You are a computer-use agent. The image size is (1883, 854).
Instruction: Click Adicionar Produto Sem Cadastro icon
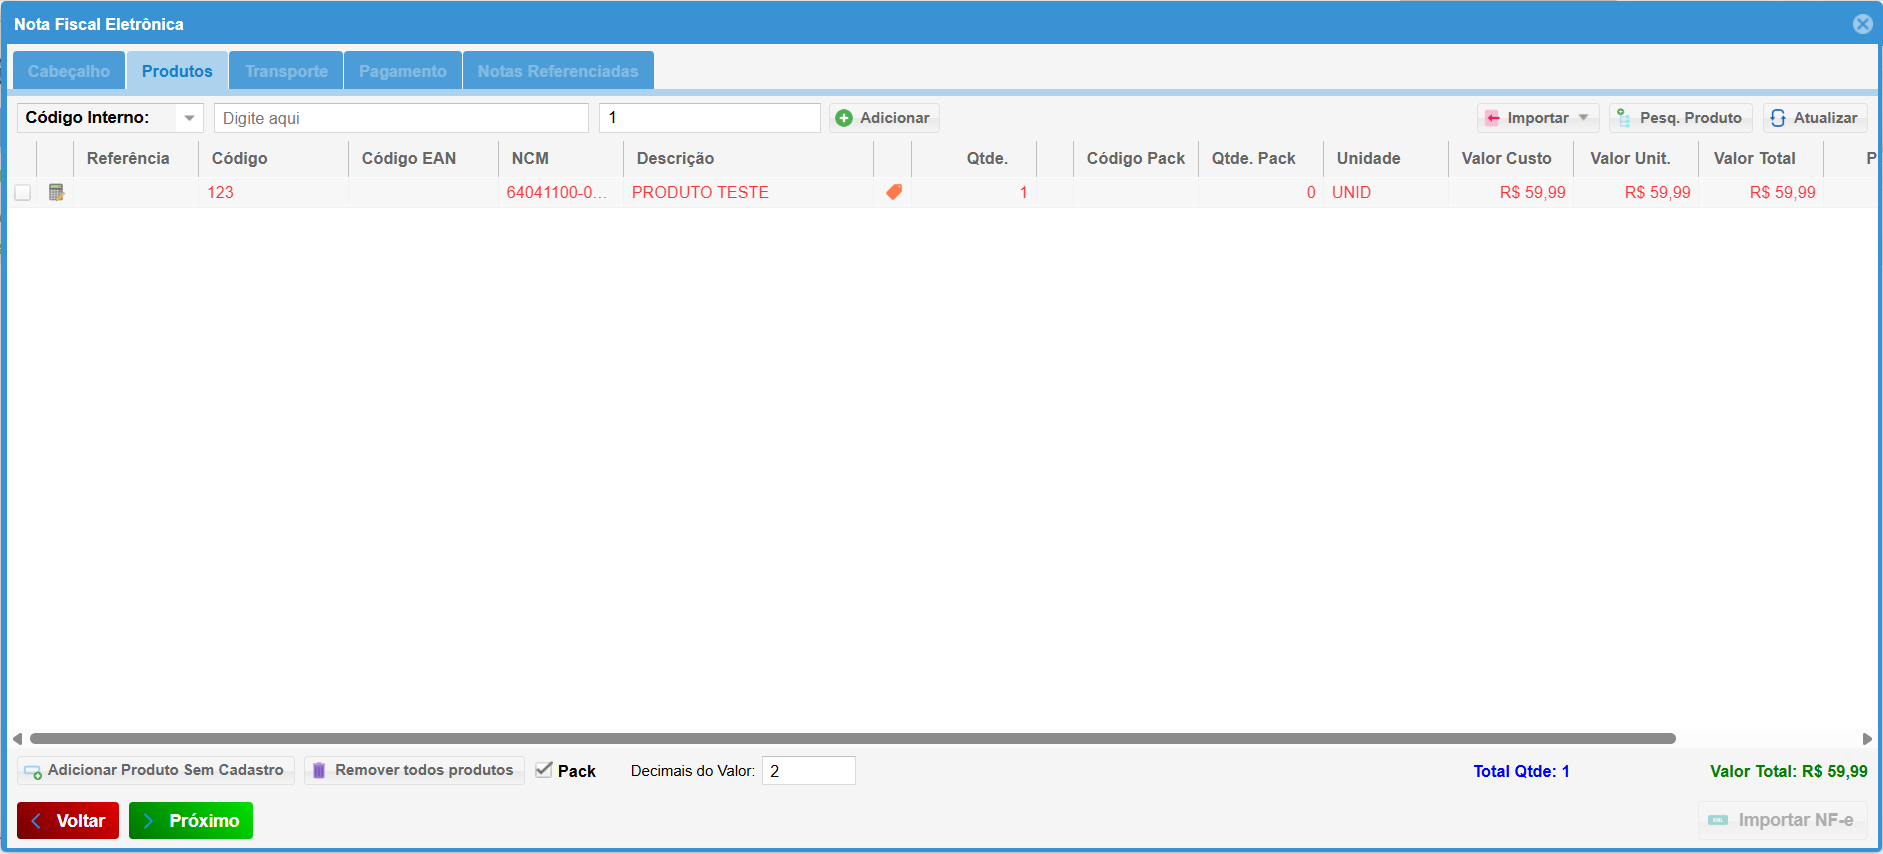(x=33, y=771)
